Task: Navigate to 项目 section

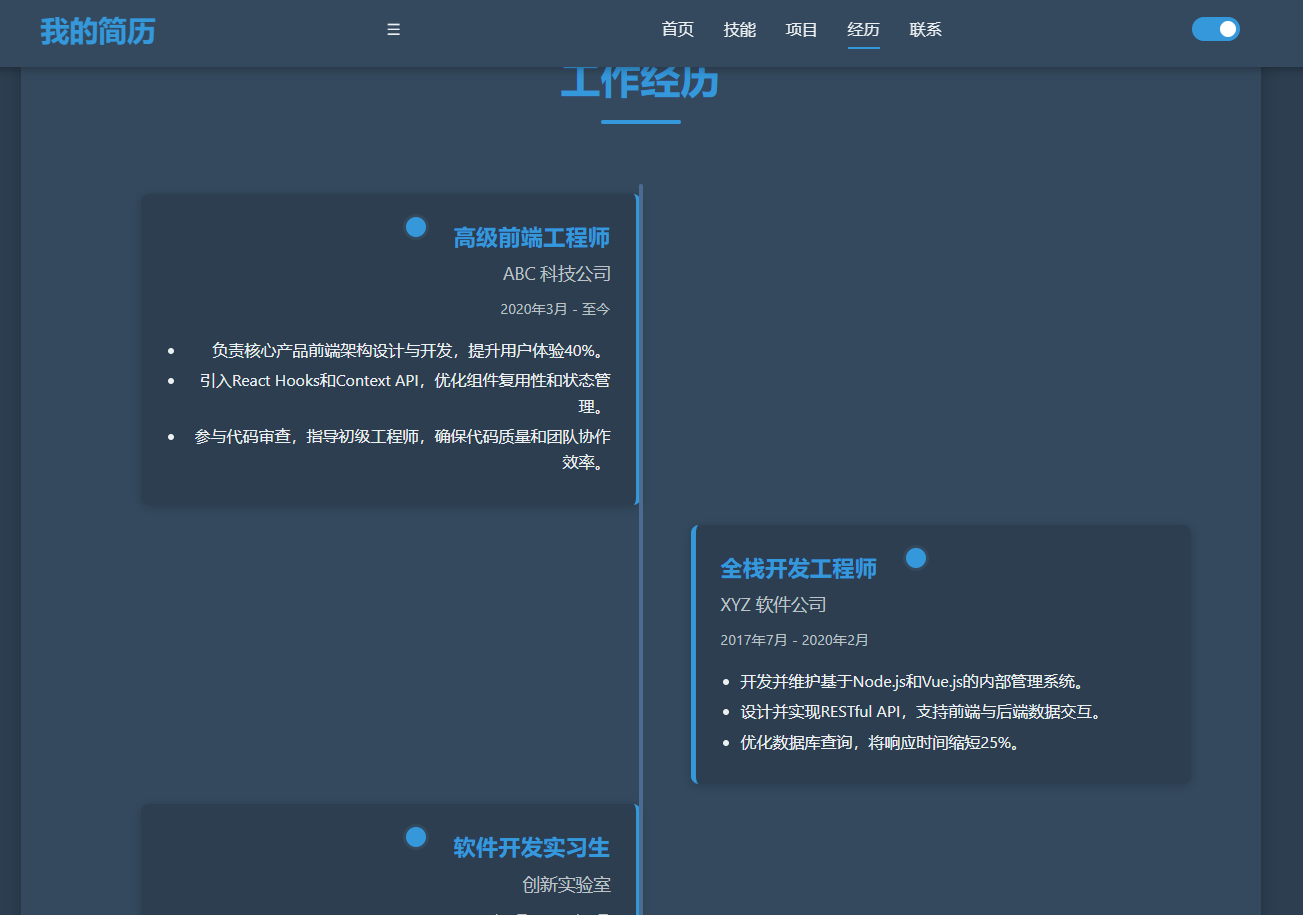Action: point(802,30)
